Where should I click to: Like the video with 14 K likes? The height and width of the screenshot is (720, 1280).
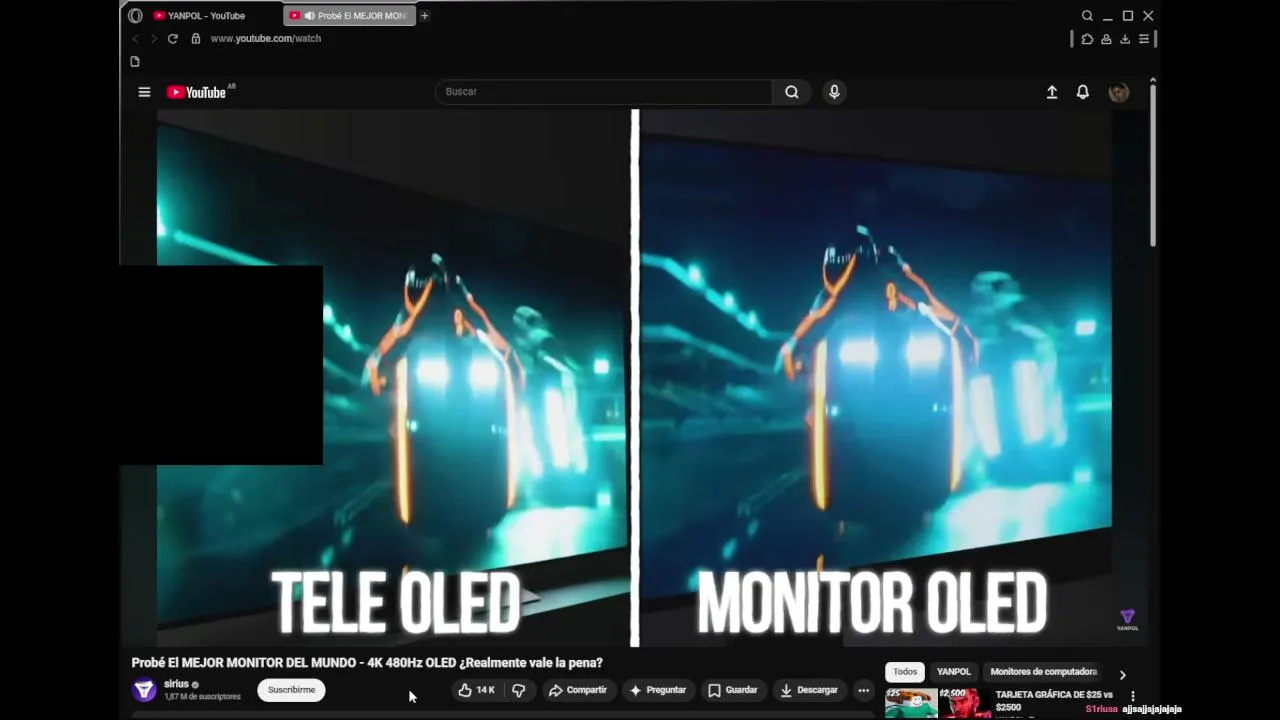pos(476,690)
